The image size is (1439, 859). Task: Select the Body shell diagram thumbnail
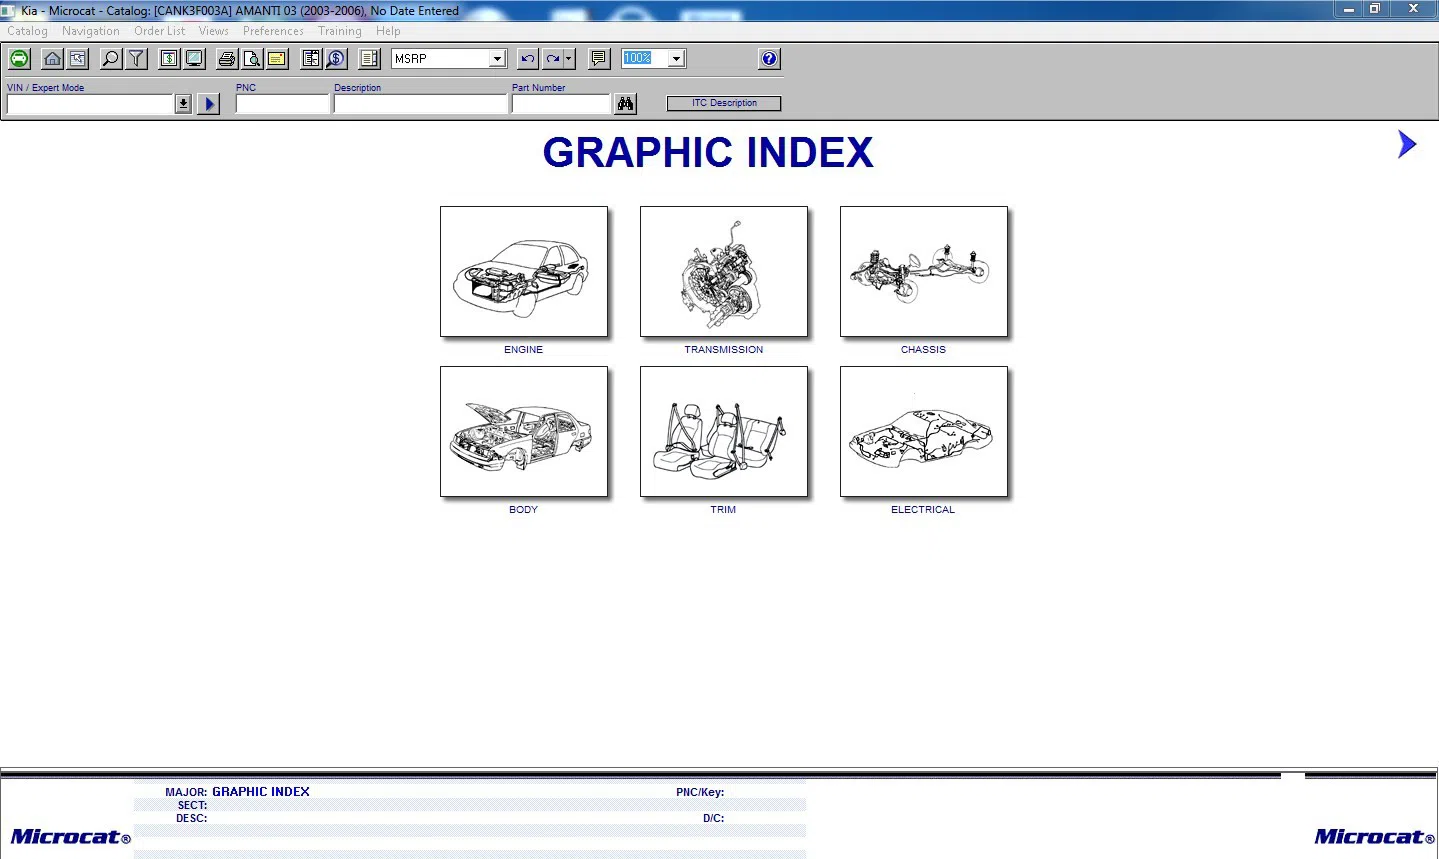(524, 432)
